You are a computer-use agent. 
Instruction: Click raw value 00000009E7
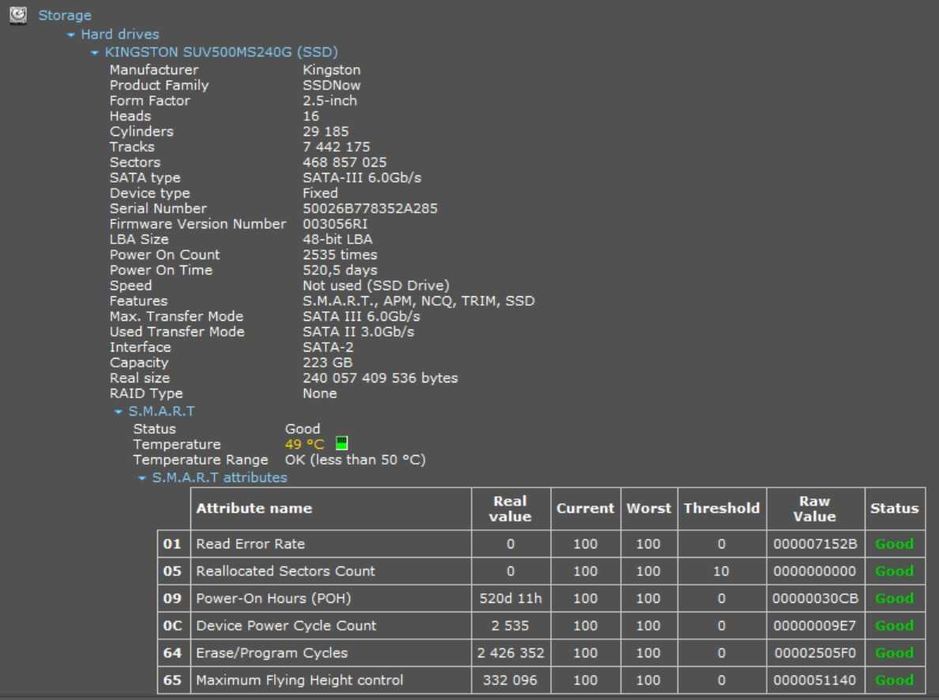tap(815, 626)
